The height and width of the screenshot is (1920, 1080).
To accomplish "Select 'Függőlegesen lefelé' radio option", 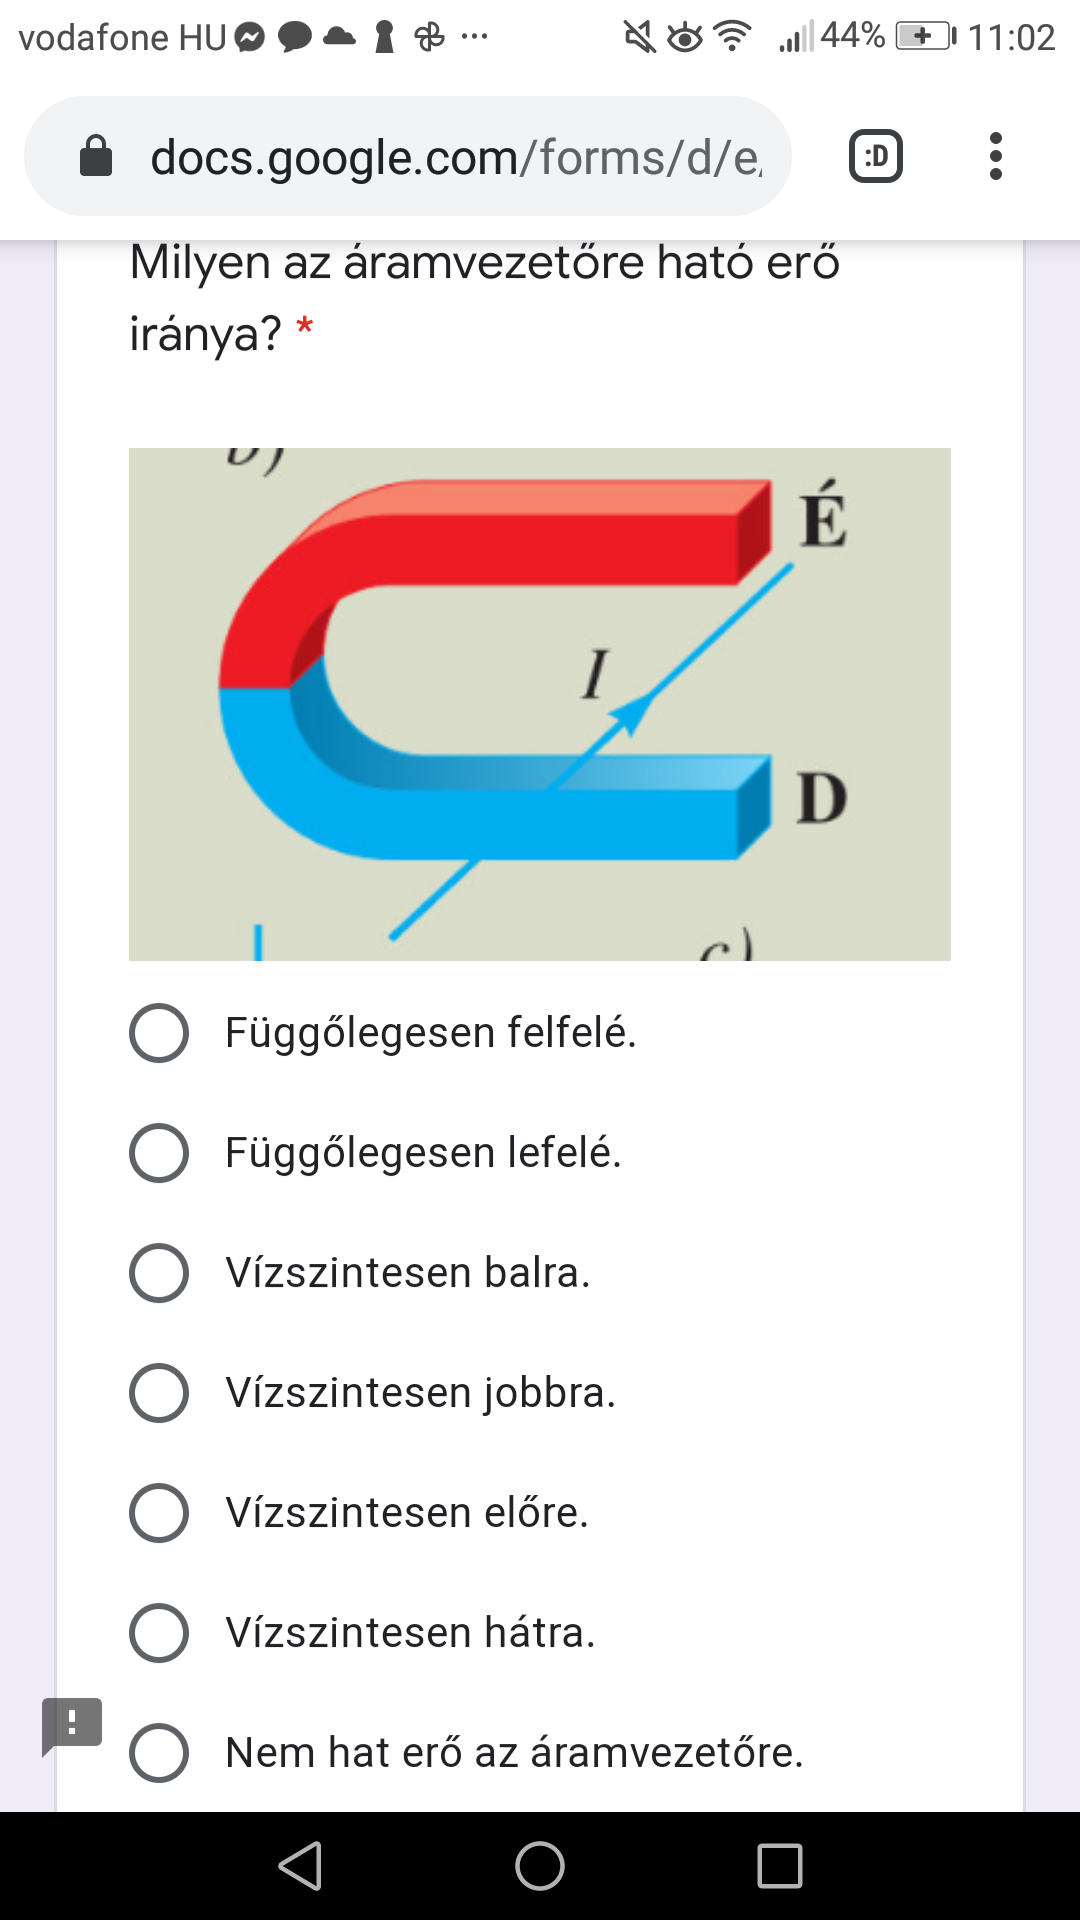I will (159, 1153).
